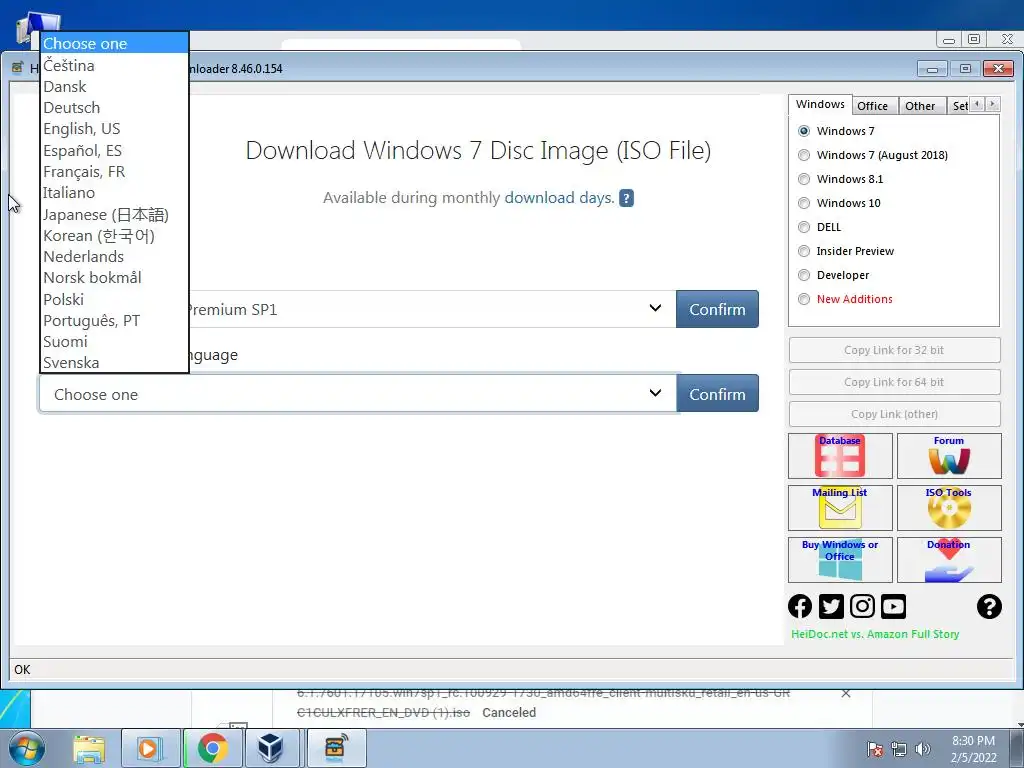Confirm the product language selection
The height and width of the screenshot is (768, 1024).
pyautogui.click(x=717, y=394)
